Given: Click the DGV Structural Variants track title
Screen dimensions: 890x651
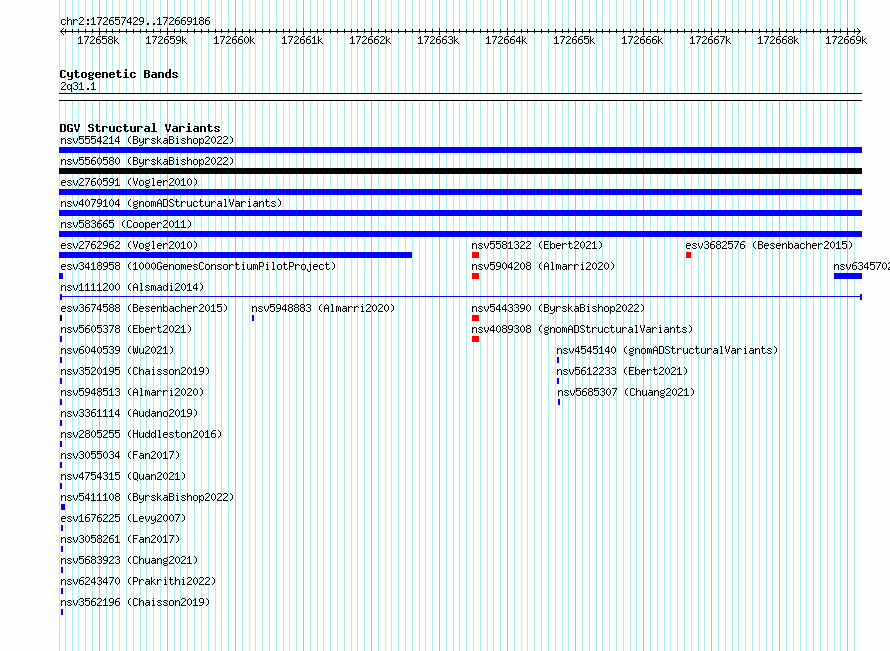Looking at the screenshot, I should [140, 128].
